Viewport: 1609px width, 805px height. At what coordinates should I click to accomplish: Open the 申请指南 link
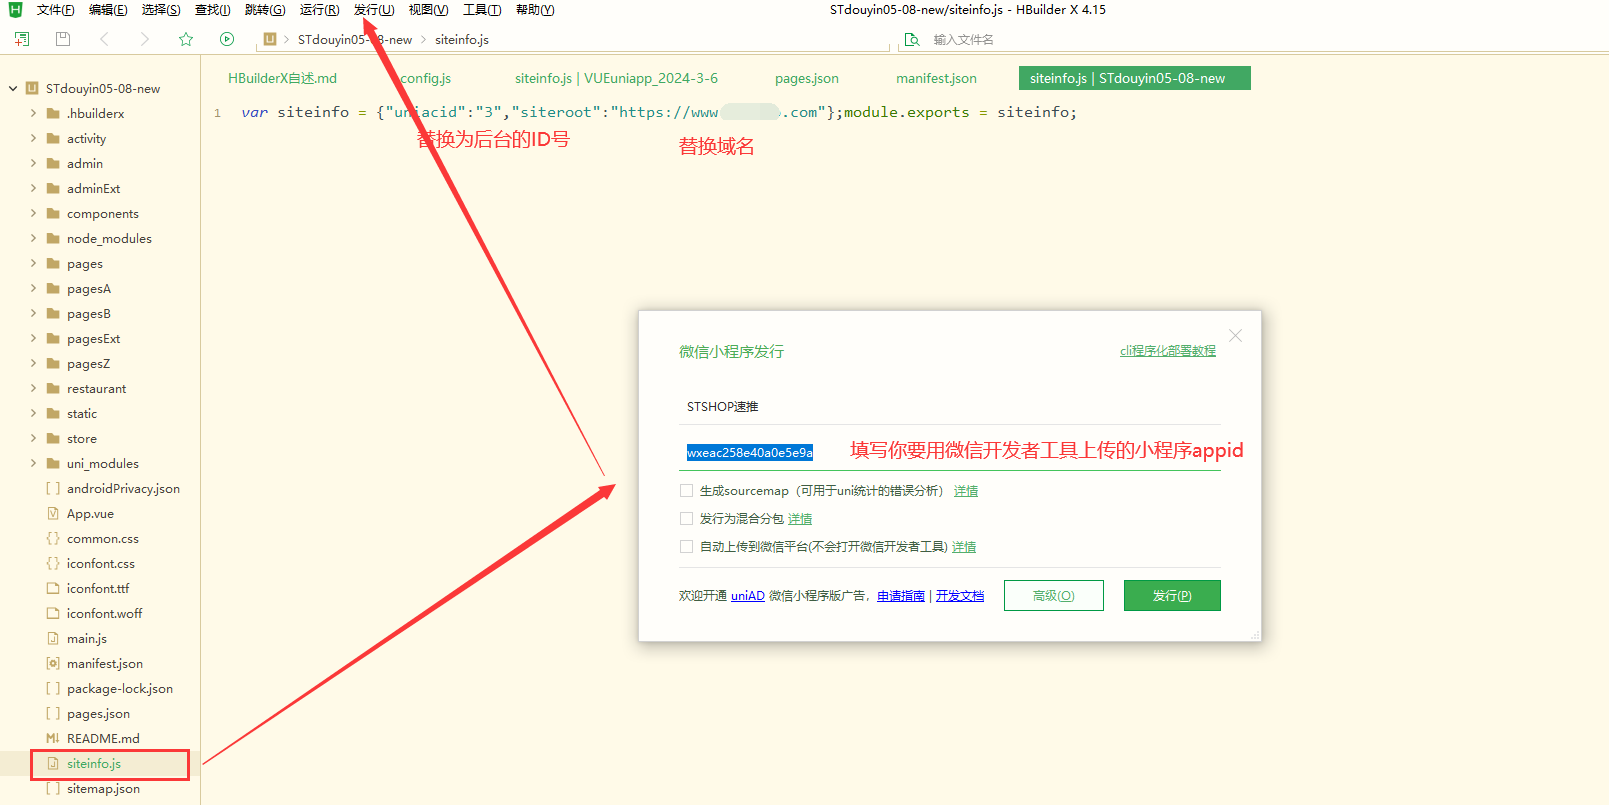901,595
